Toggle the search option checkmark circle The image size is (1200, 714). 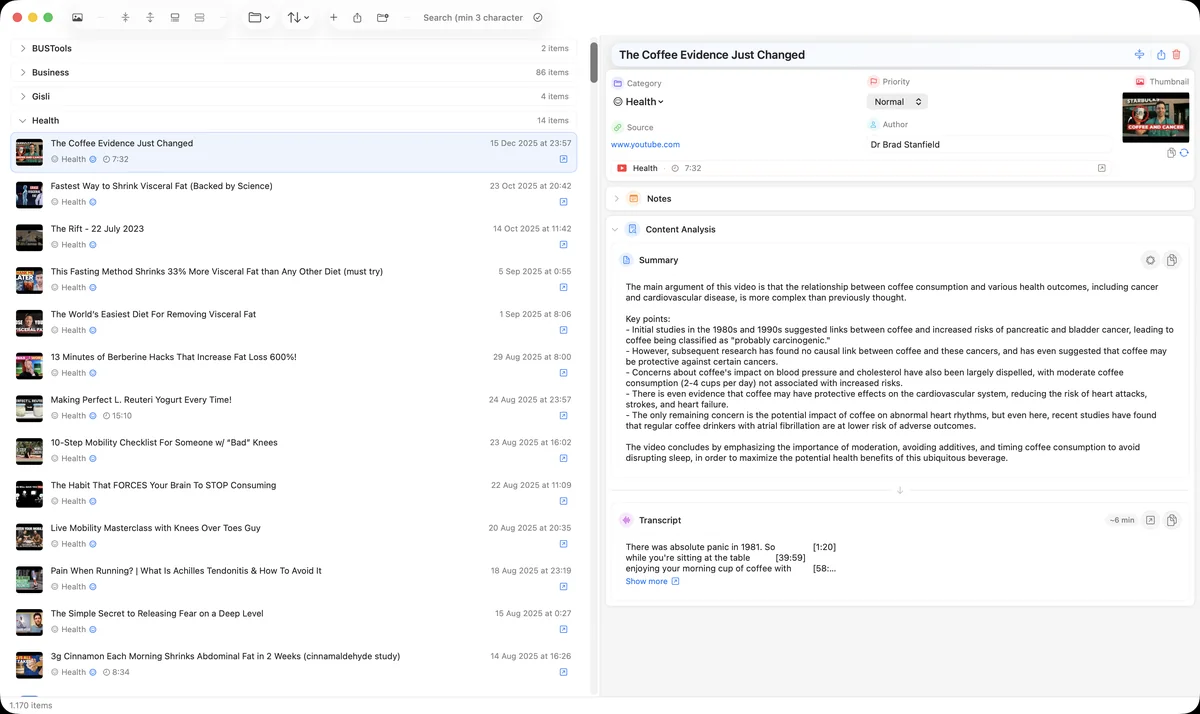coord(538,18)
